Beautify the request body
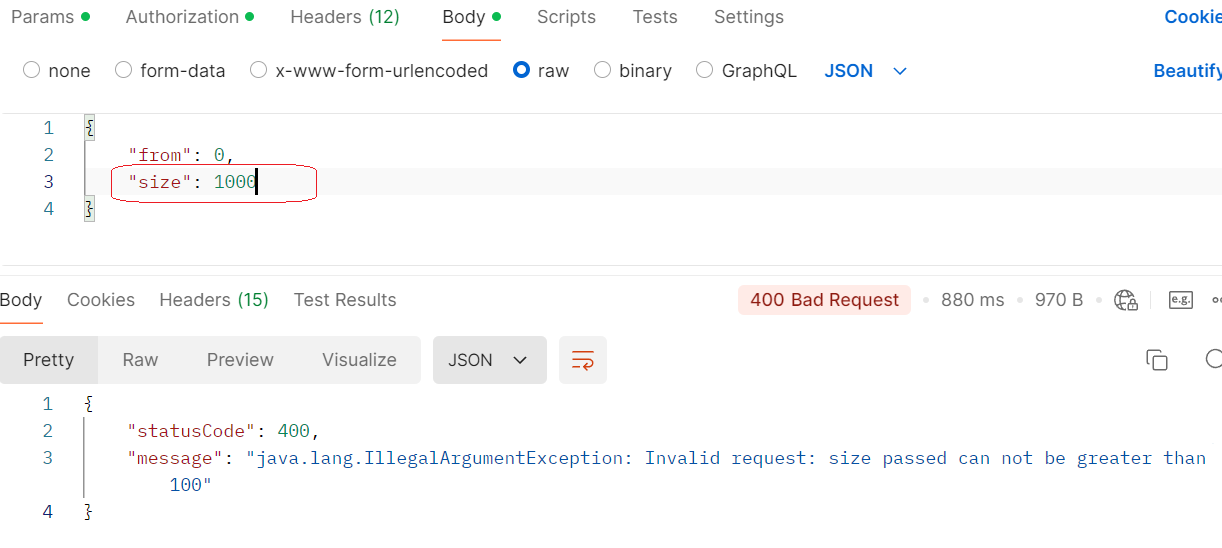 [1187, 71]
